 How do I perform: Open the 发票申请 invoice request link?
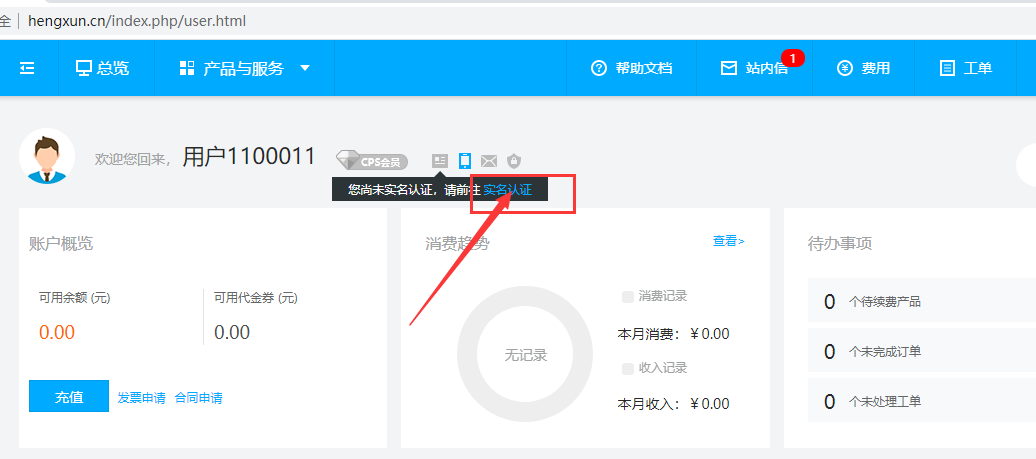click(141, 398)
